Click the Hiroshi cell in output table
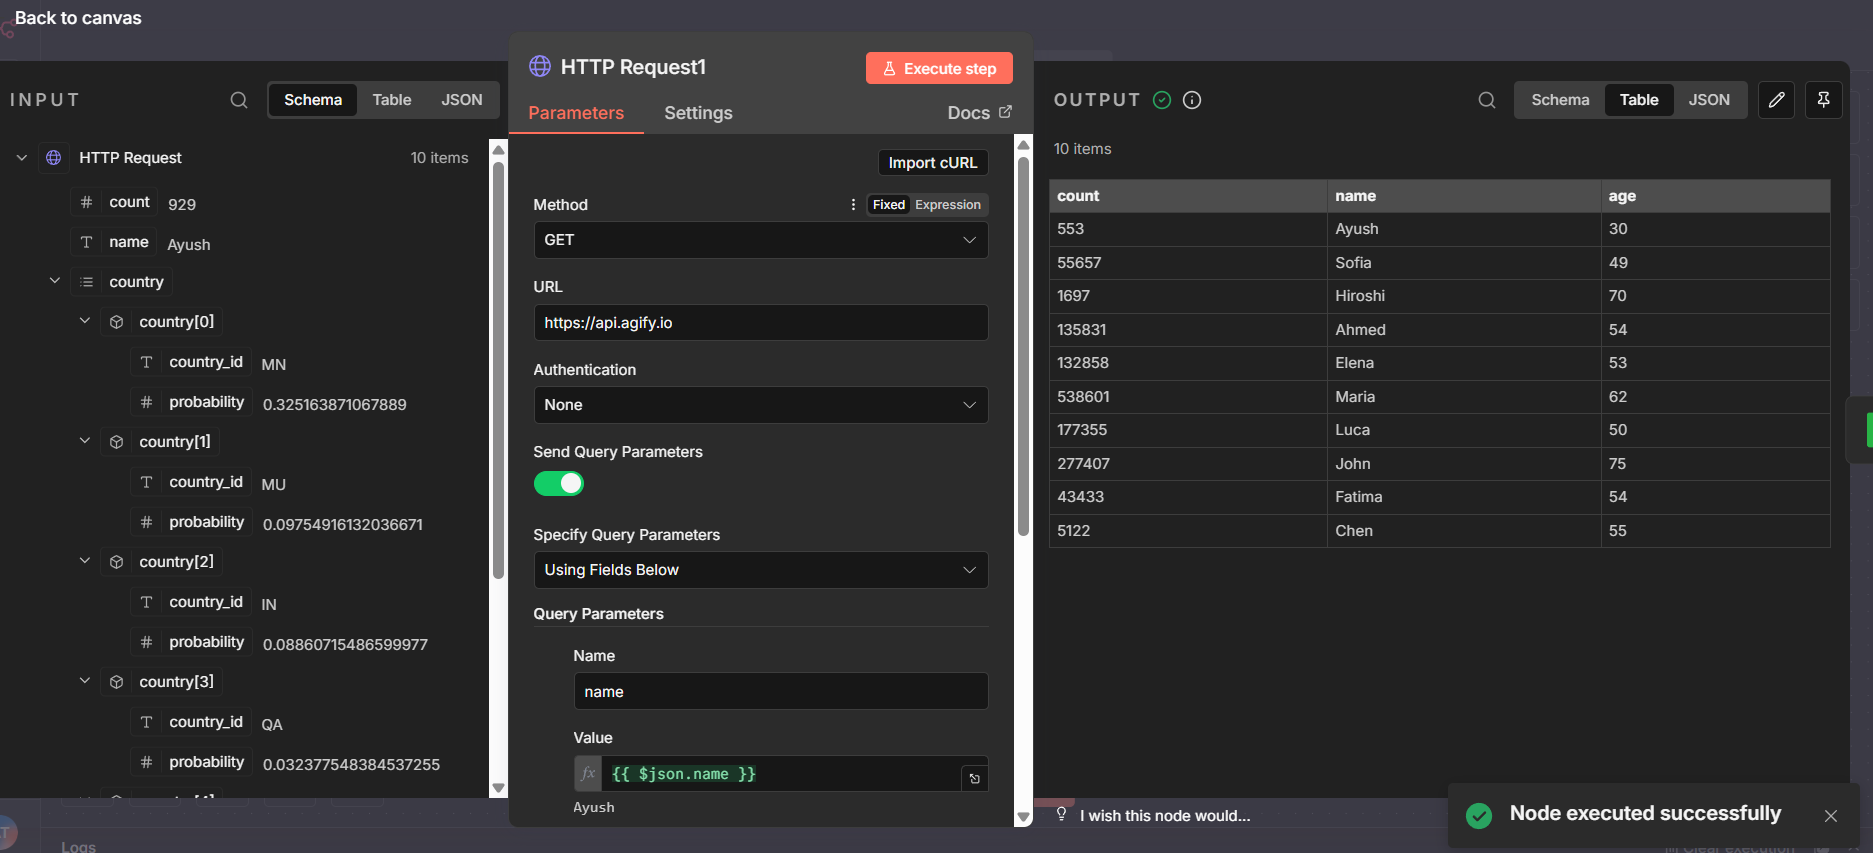Image resolution: width=1873 pixels, height=853 pixels. pos(1464,296)
